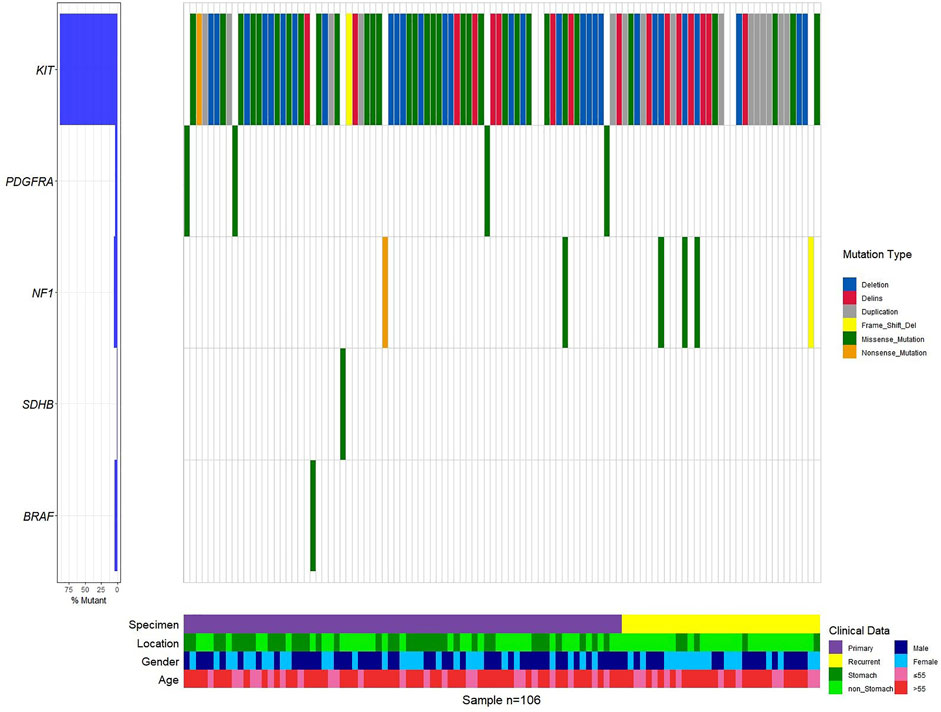
Task: Click the dark green Stomach legend swatch
Action: (x=835, y=675)
